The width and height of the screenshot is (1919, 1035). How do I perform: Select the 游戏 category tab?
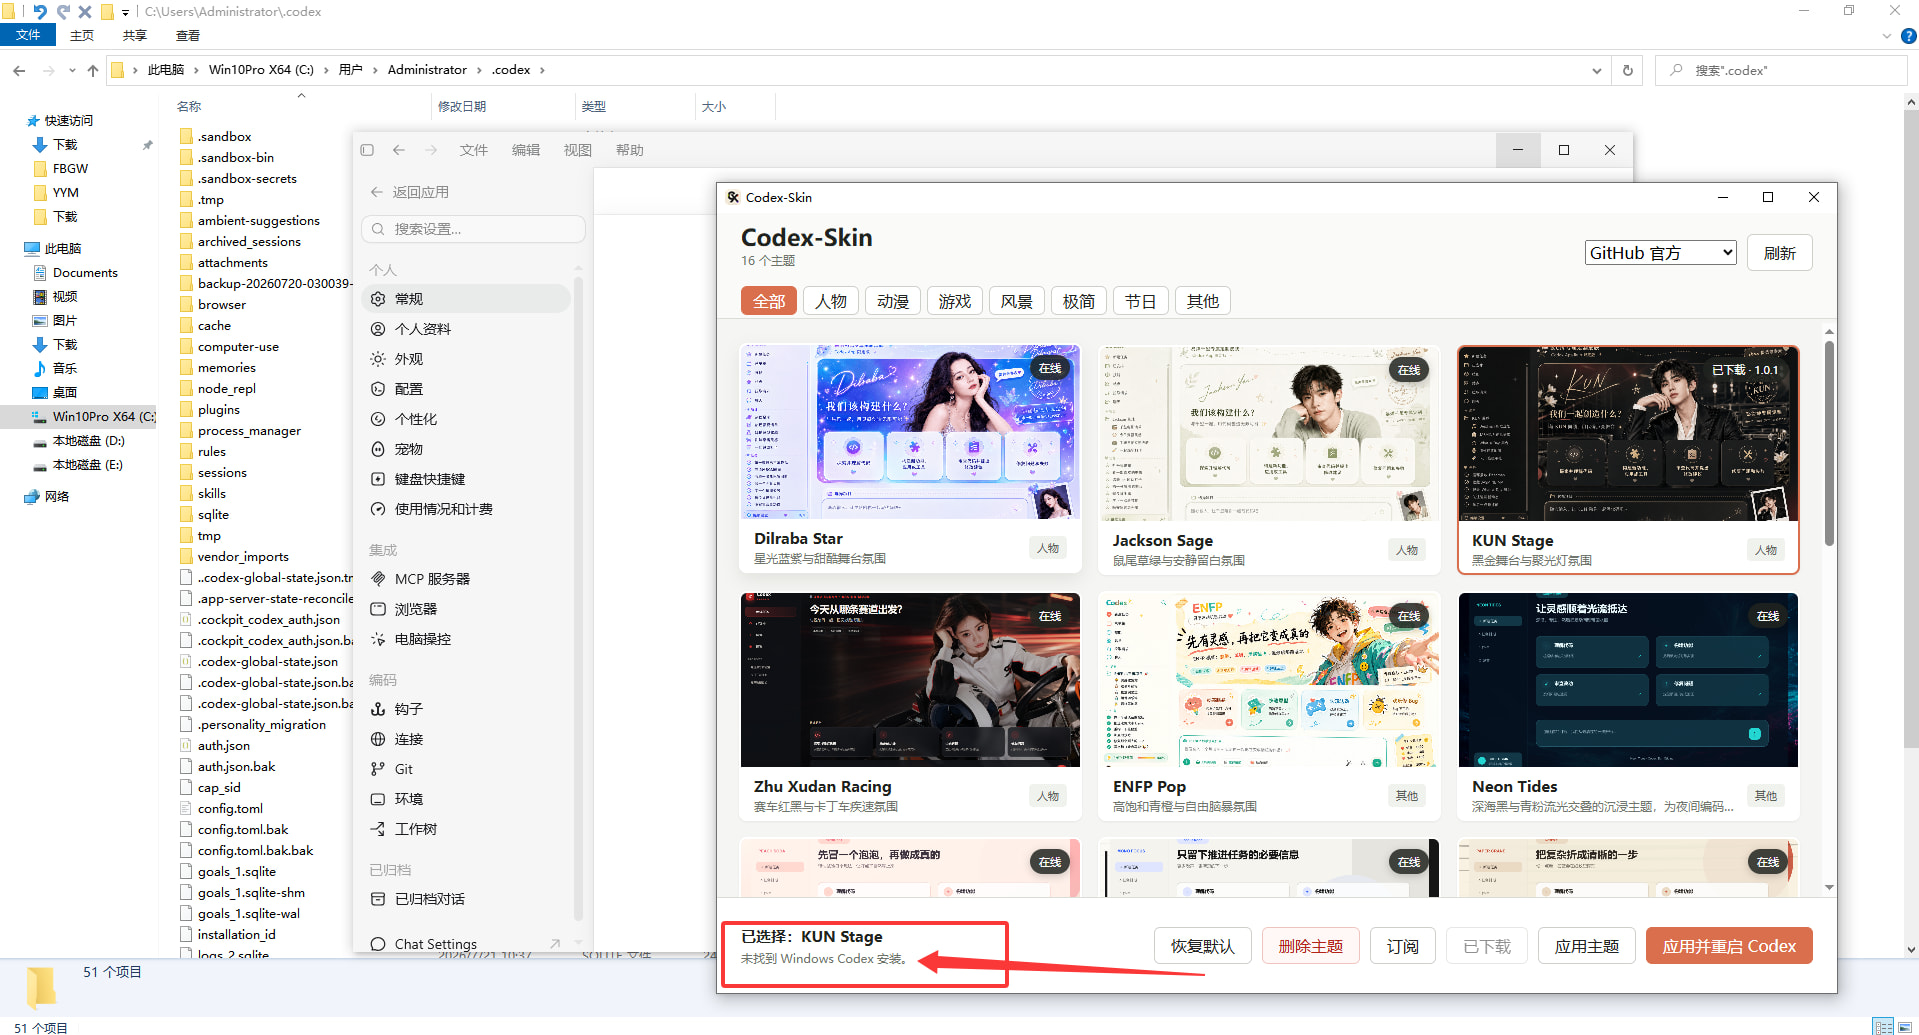click(955, 301)
